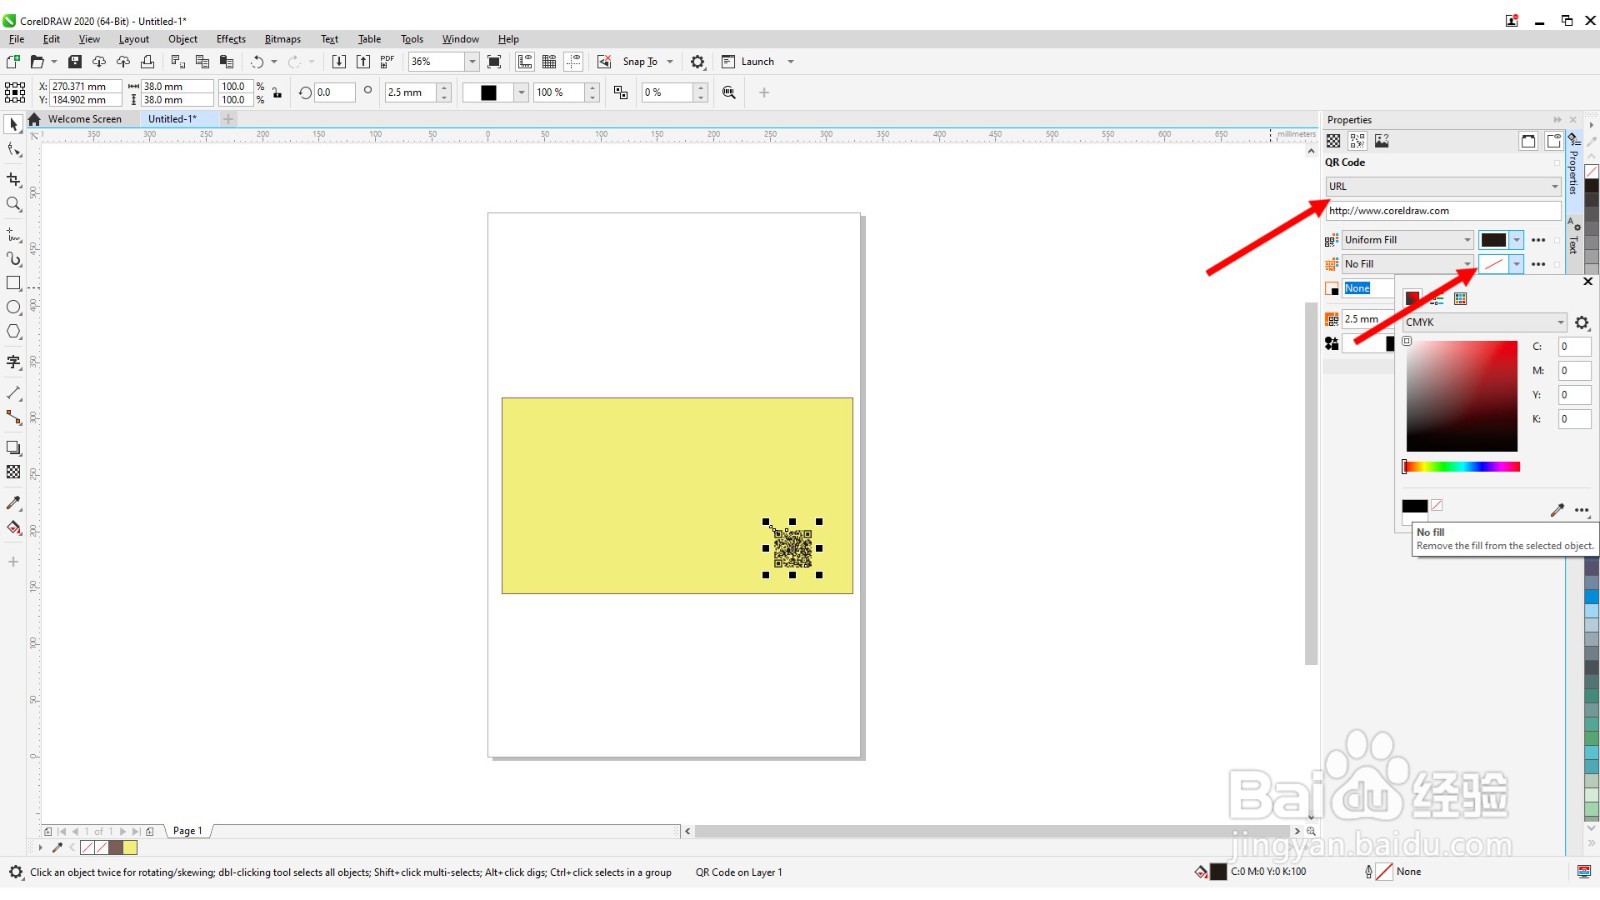This screenshot has height=900, width=1600.
Task: Switch to the Welcome Screen tab
Action: coord(85,119)
